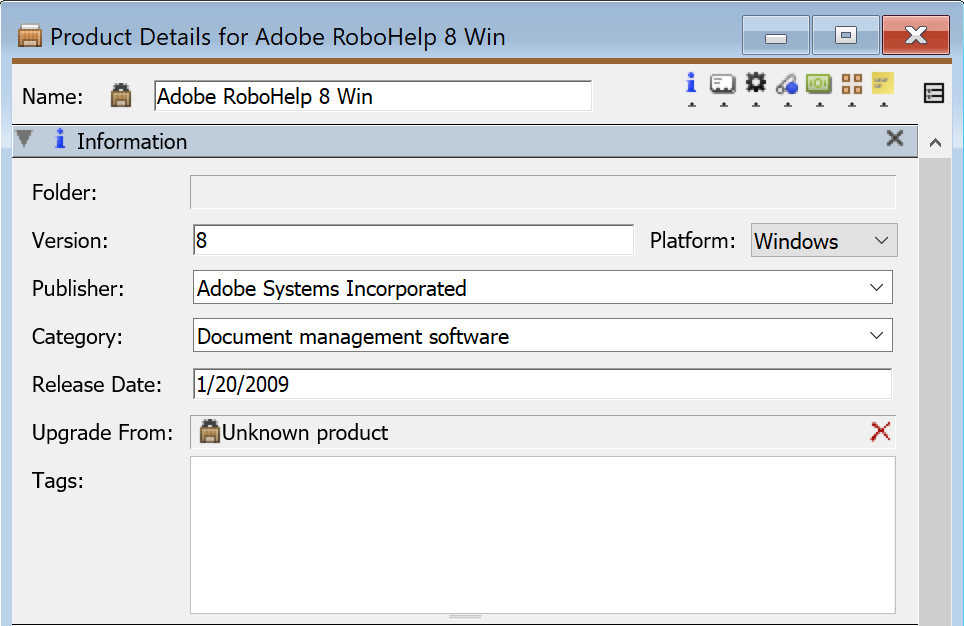Screen dimensions: 964x626
Task: Click the license card icon in toolbar
Action: point(723,84)
